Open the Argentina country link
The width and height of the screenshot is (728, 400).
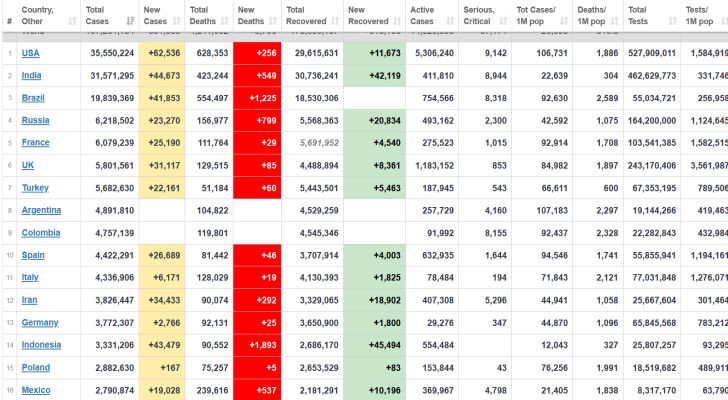pyautogui.click(x=41, y=210)
